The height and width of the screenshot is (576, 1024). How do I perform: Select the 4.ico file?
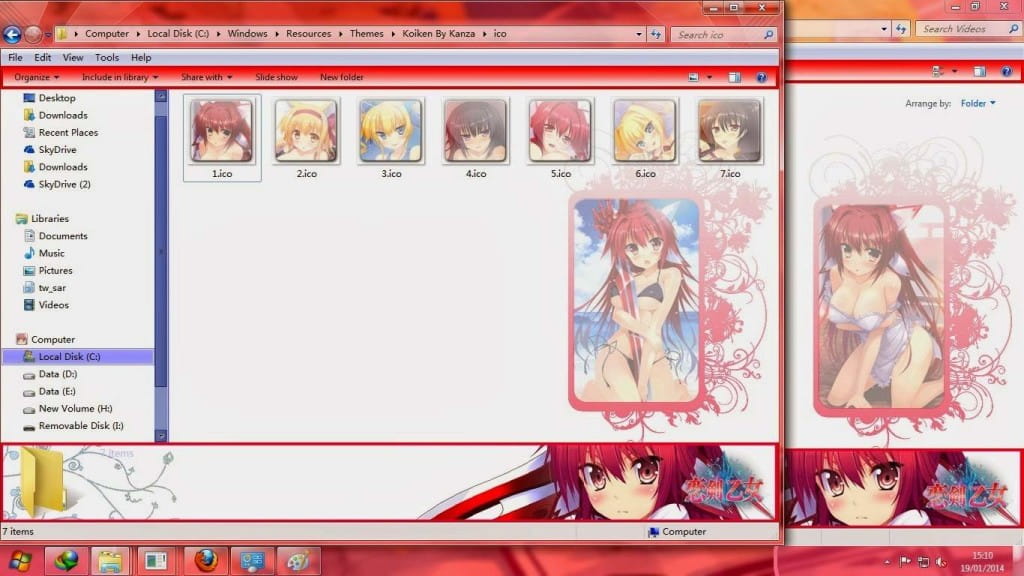click(475, 138)
